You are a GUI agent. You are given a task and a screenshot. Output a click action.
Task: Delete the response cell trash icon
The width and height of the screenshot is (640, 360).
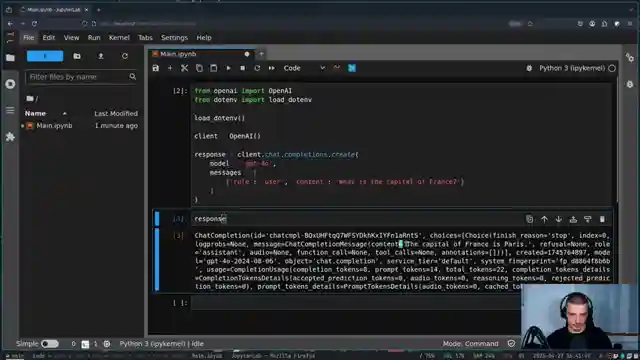[x=602, y=219]
